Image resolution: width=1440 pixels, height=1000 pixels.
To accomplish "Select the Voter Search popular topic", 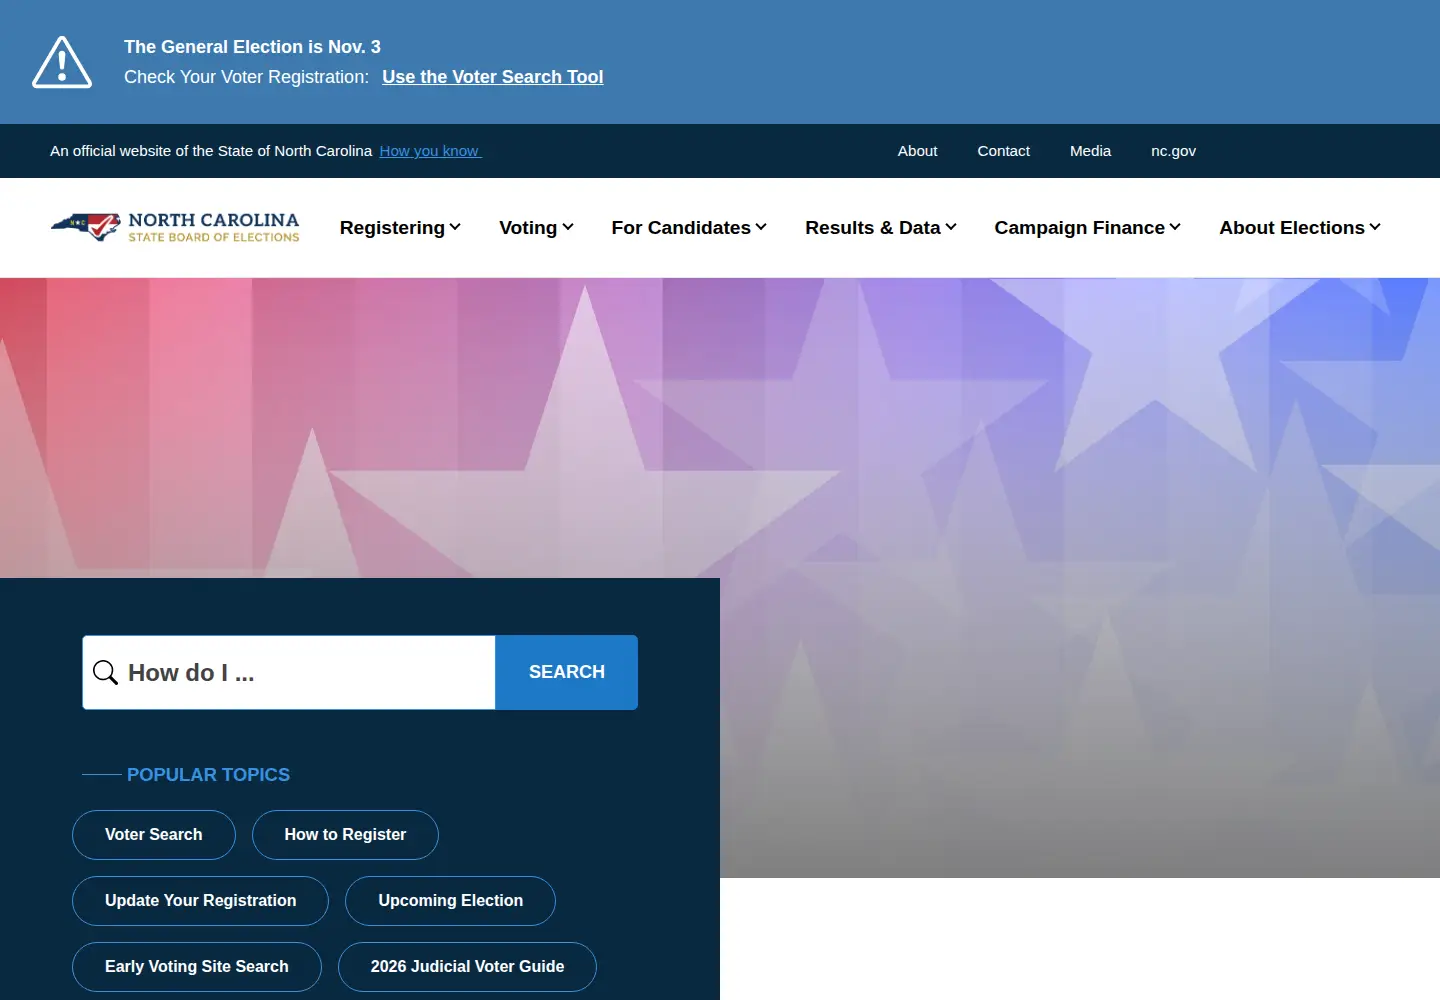I will coord(154,835).
